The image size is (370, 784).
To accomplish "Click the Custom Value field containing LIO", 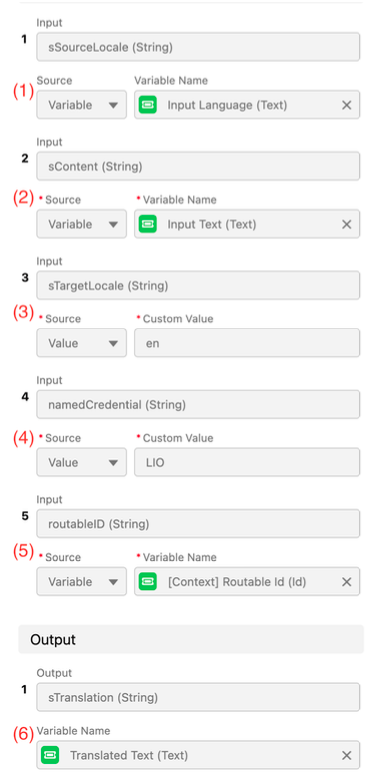I will 247,462.
